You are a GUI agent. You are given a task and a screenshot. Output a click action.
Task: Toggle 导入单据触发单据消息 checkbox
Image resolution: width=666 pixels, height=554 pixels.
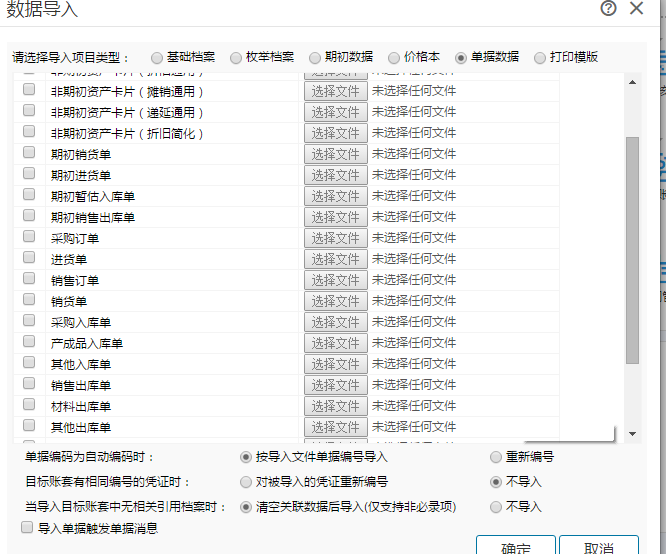coord(27,527)
